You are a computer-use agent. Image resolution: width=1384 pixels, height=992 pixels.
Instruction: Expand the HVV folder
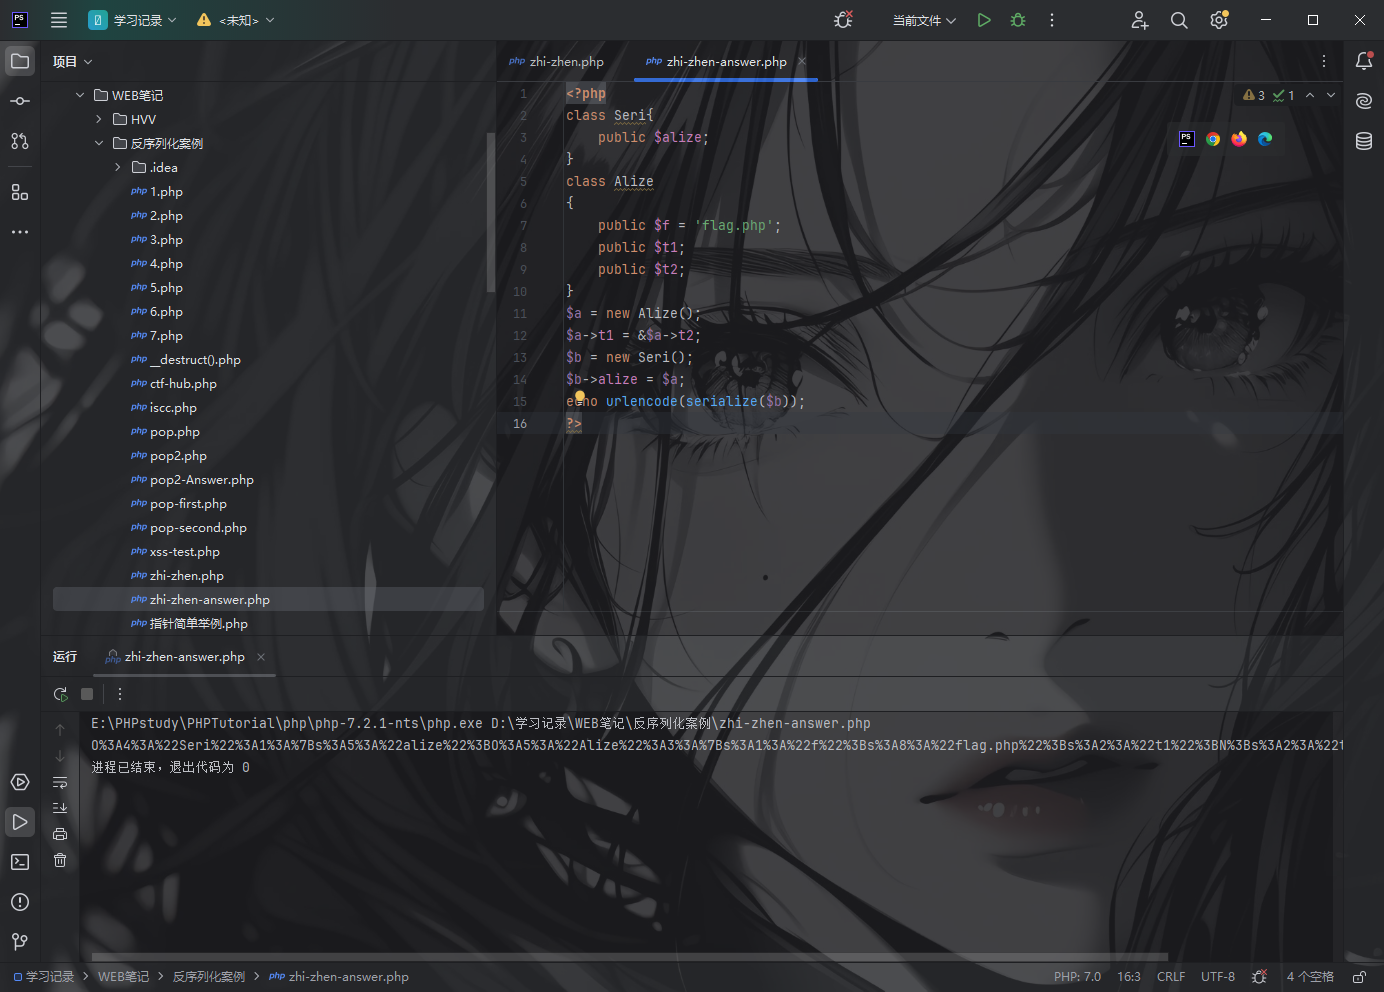(99, 119)
